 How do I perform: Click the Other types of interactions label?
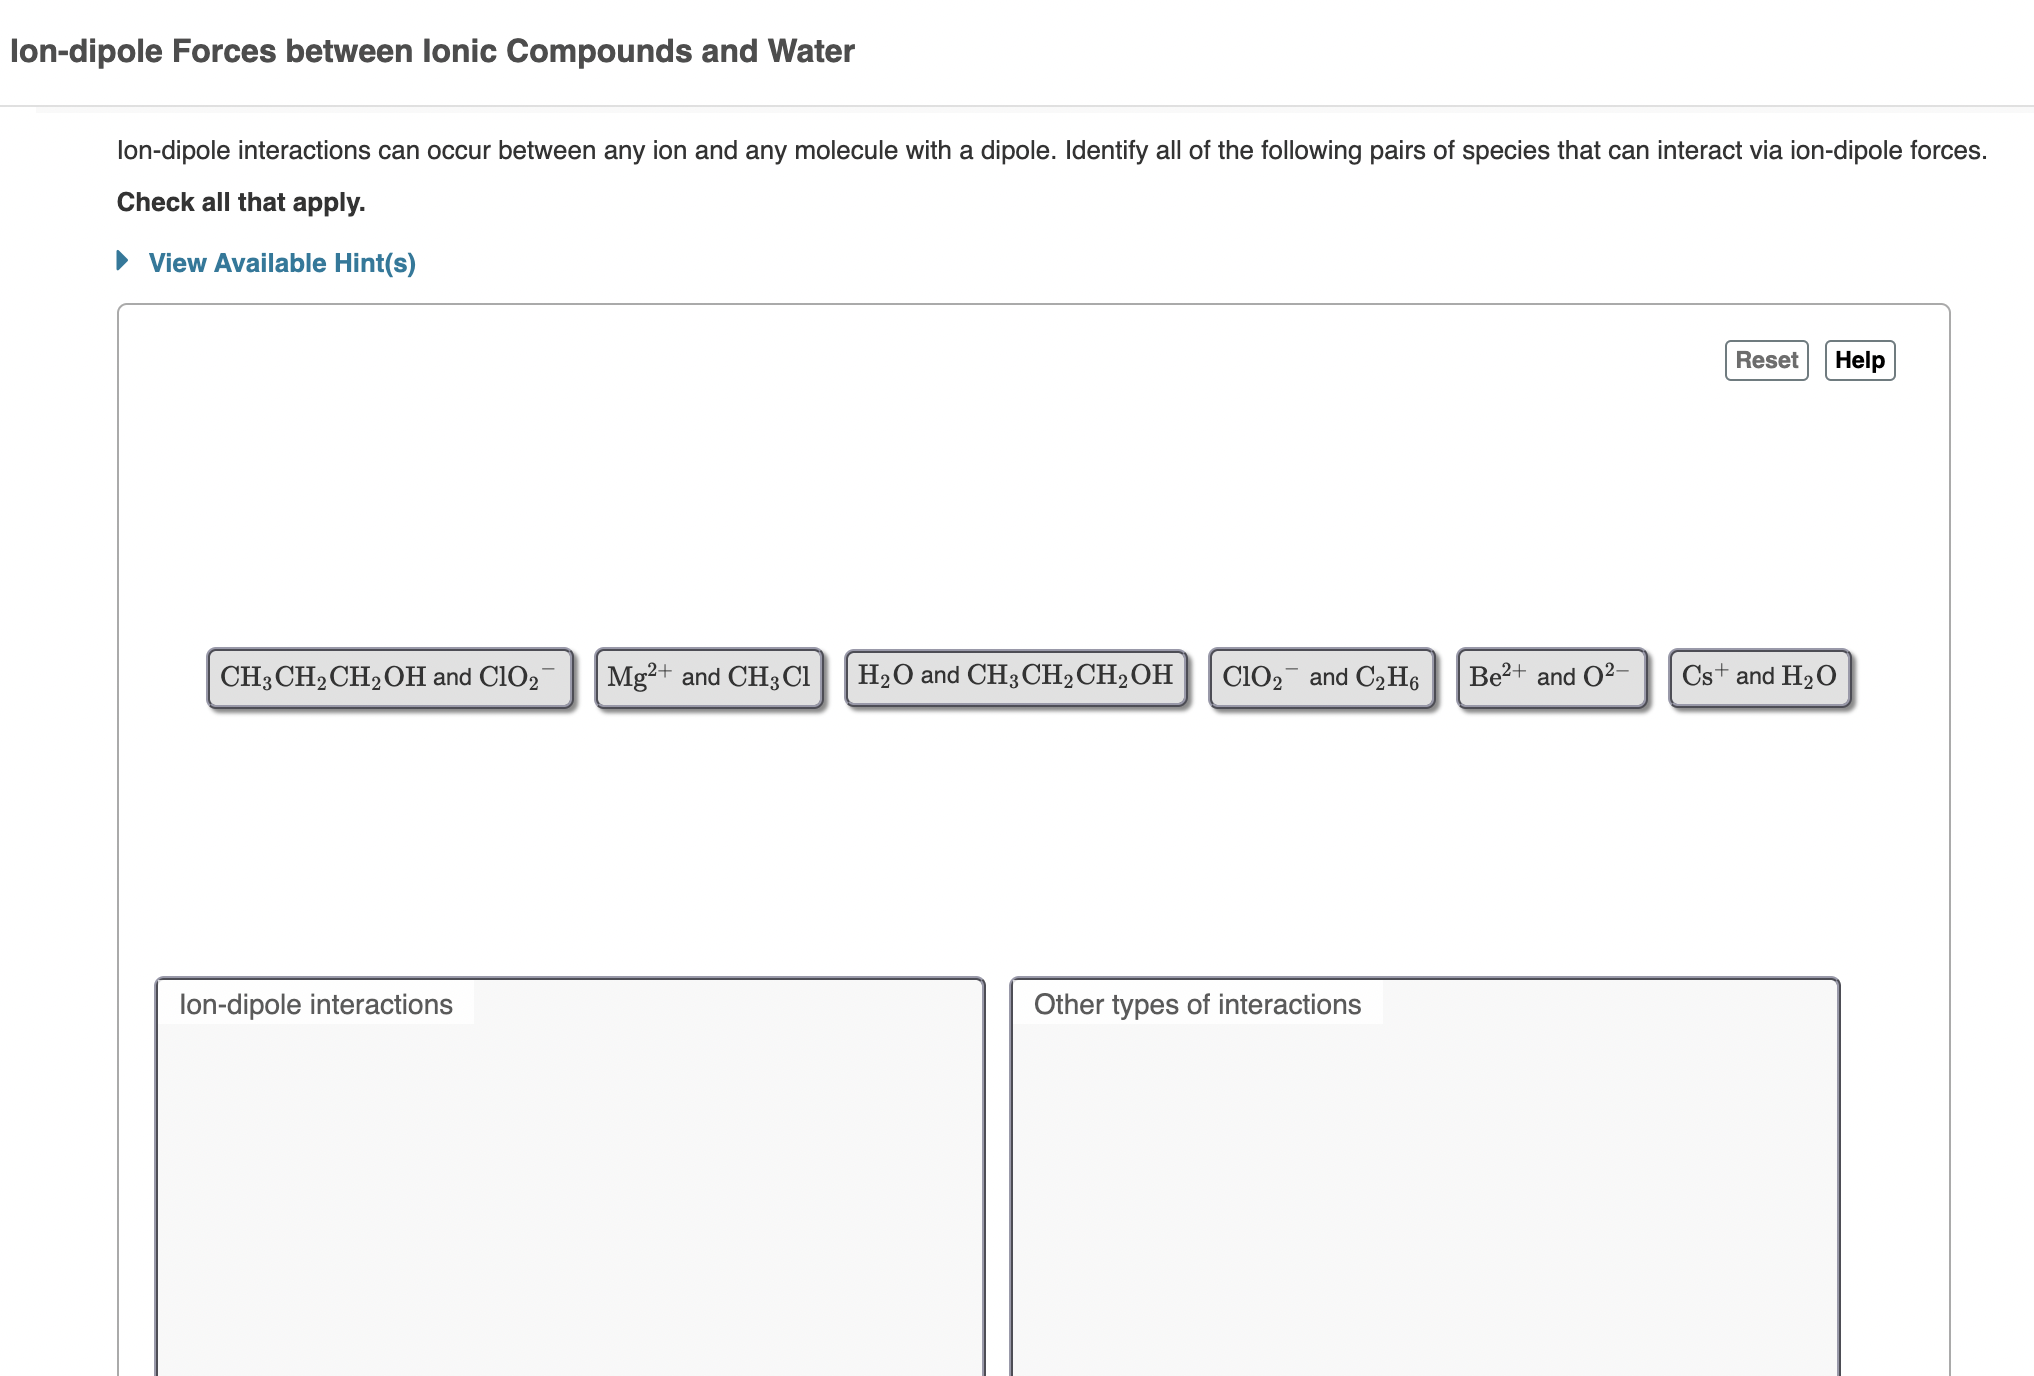tap(1196, 1005)
